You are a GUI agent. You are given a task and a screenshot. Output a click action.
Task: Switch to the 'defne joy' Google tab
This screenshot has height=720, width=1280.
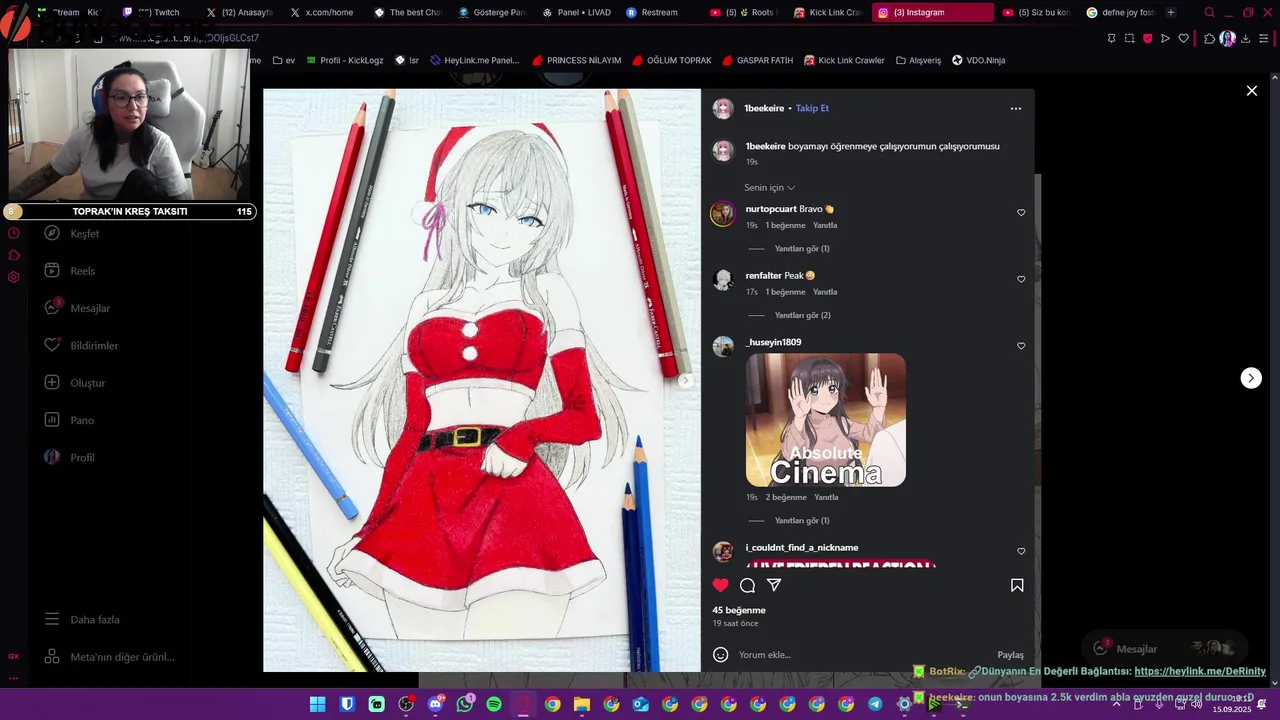point(1120,13)
